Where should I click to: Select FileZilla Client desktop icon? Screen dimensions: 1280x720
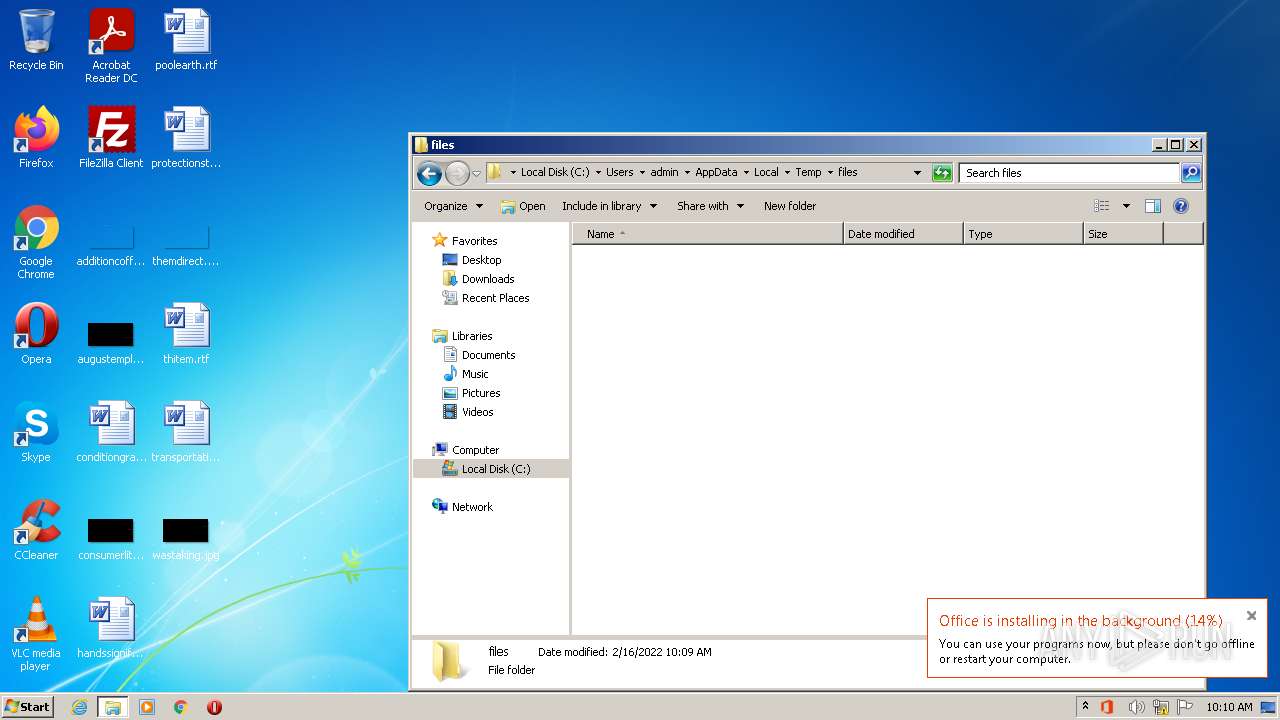click(111, 138)
